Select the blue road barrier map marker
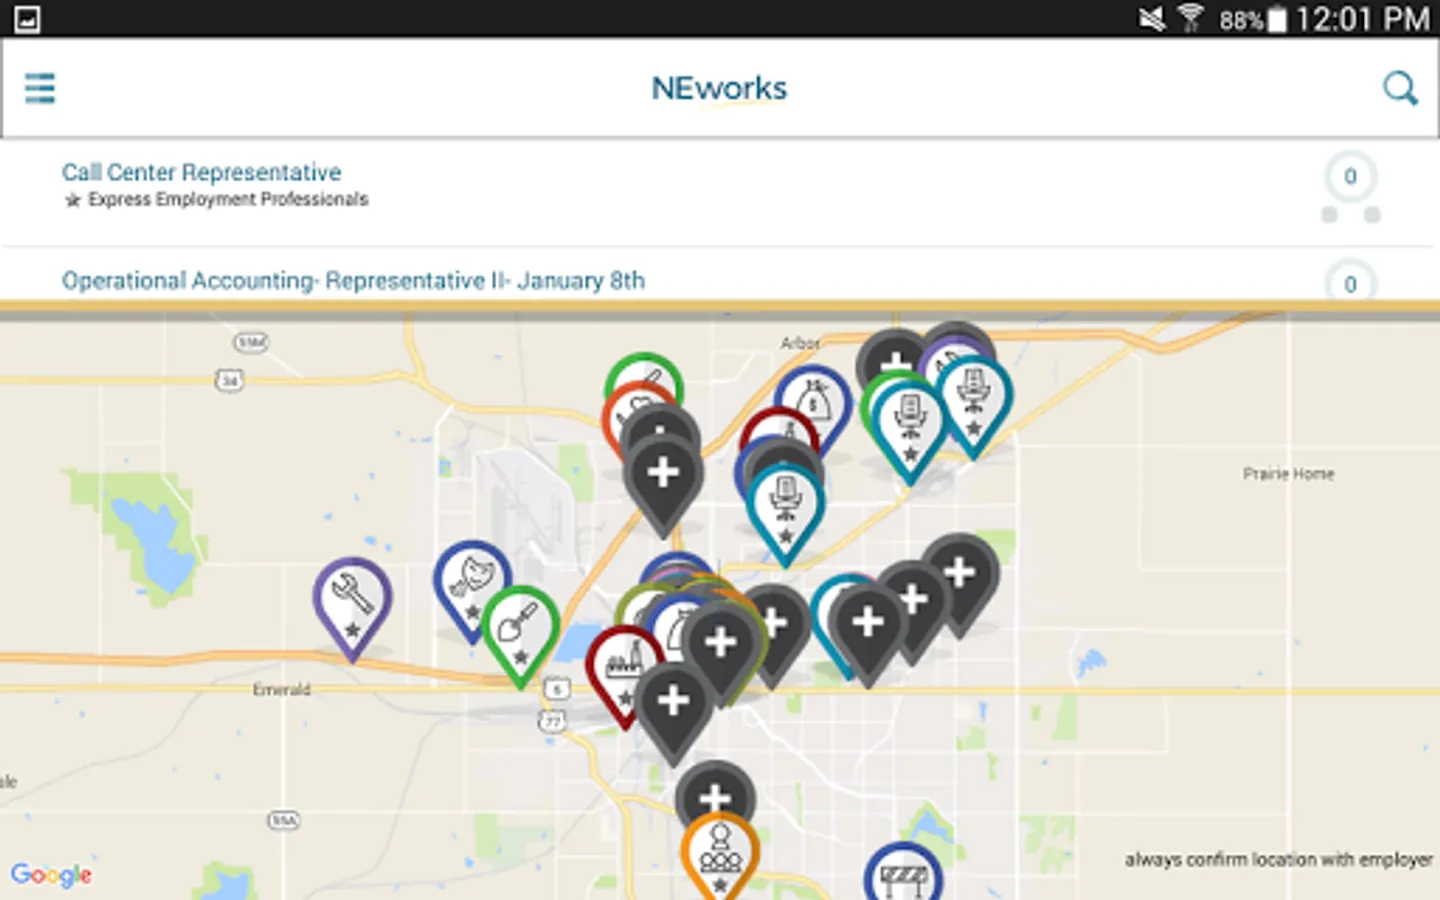 tap(903, 872)
